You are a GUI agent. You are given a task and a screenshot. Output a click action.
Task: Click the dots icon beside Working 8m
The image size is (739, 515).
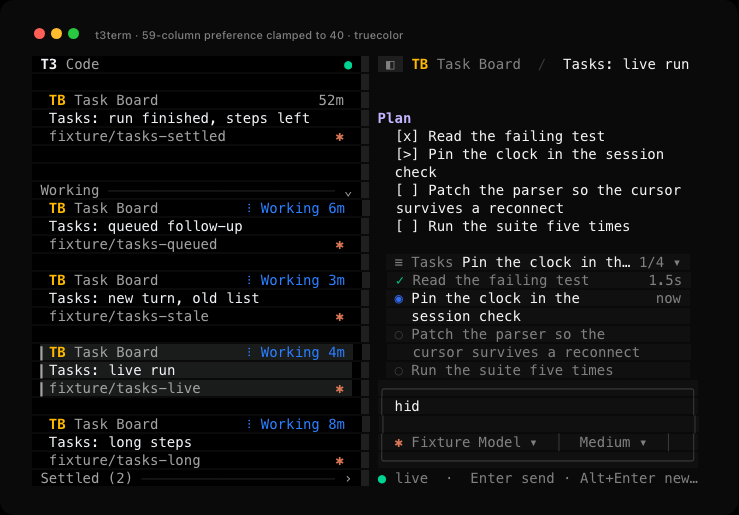pos(249,424)
